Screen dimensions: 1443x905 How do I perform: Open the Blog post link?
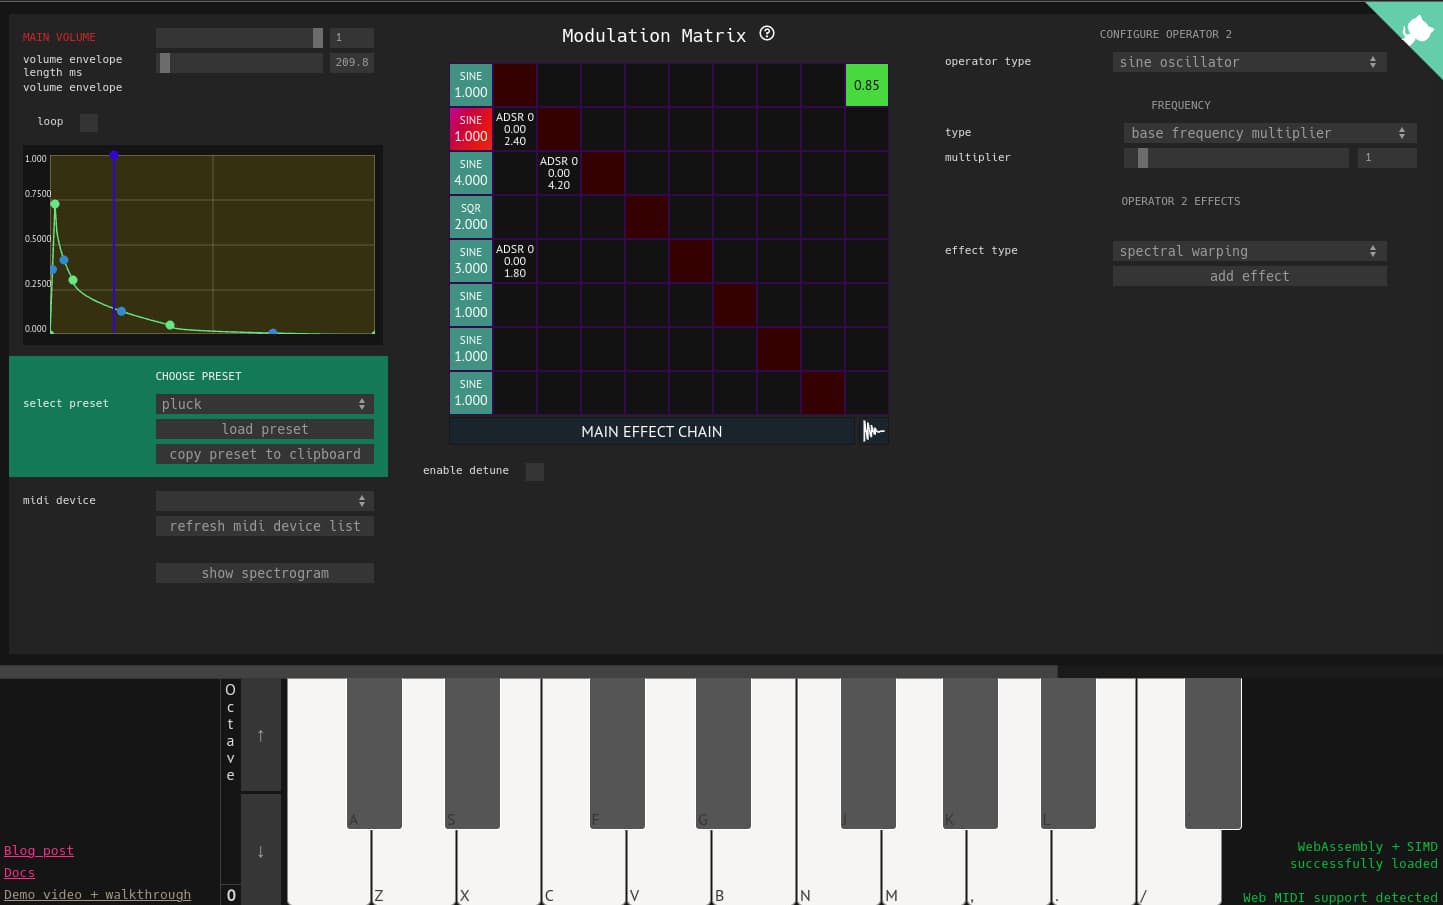[39, 851]
